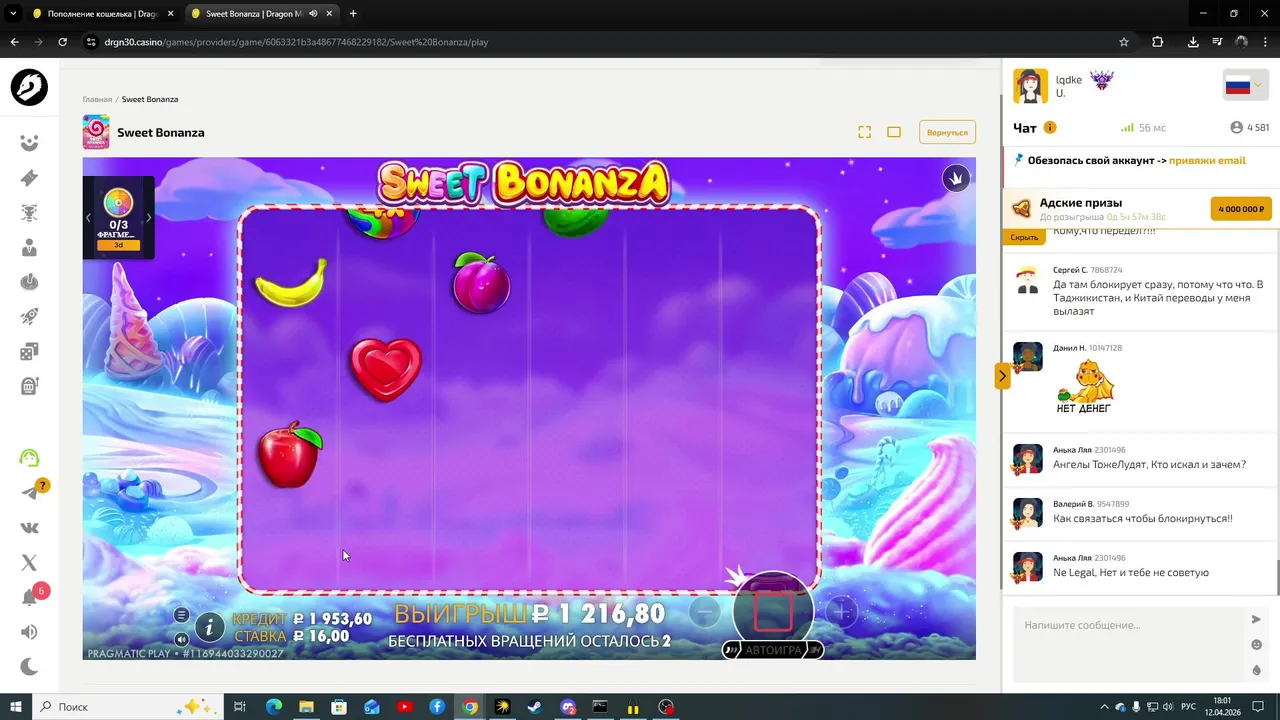The height and width of the screenshot is (720, 1280).
Task: Open the X social icon in sidebar
Action: pos(29,563)
